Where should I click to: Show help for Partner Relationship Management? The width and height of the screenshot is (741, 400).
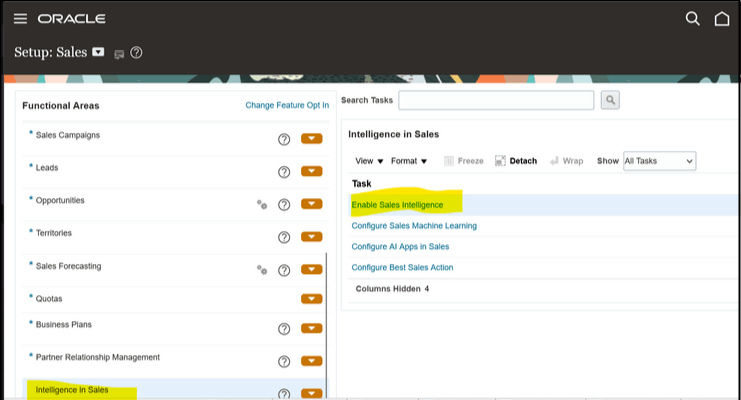click(x=284, y=361)
